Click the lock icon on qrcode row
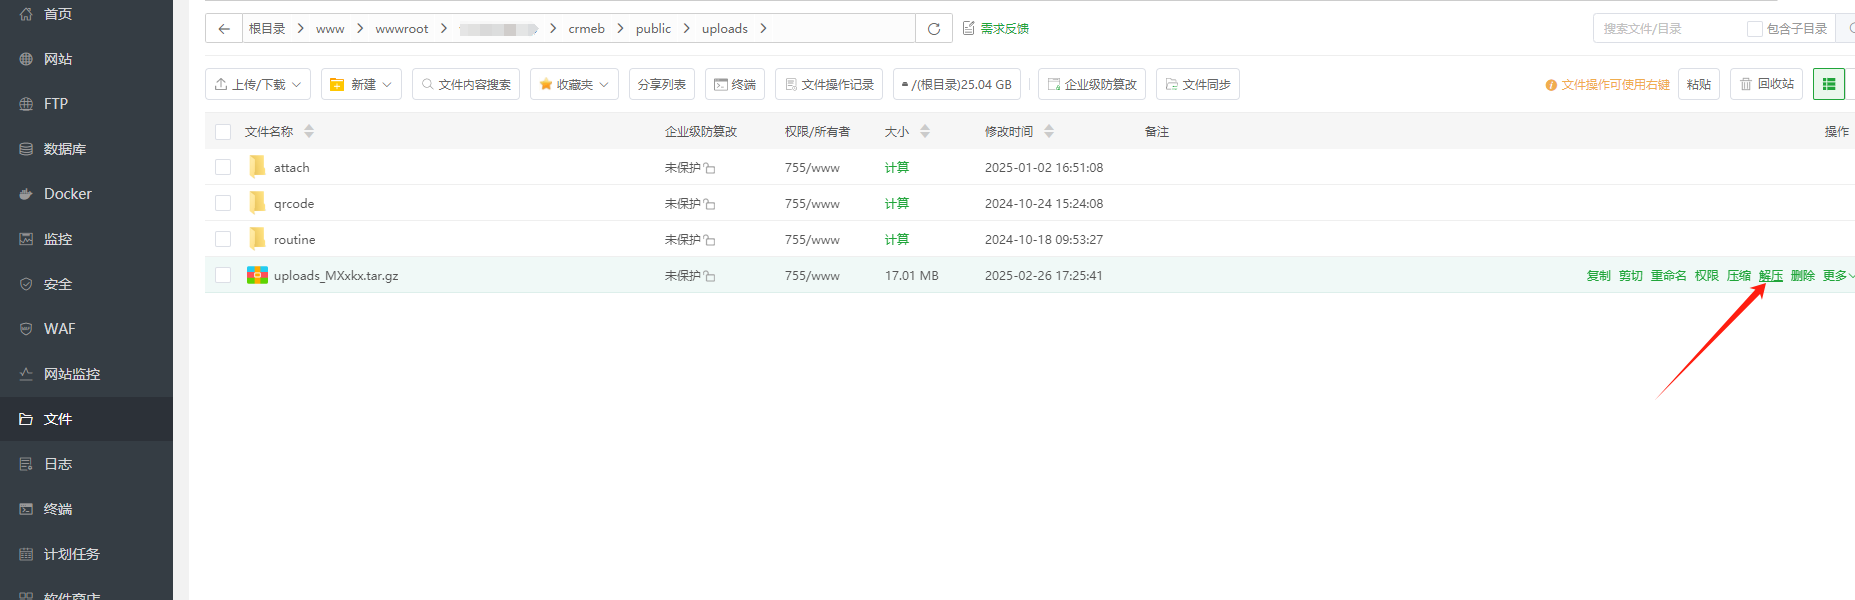This screenshot has width=1855, height=600. tap(709, 204)
